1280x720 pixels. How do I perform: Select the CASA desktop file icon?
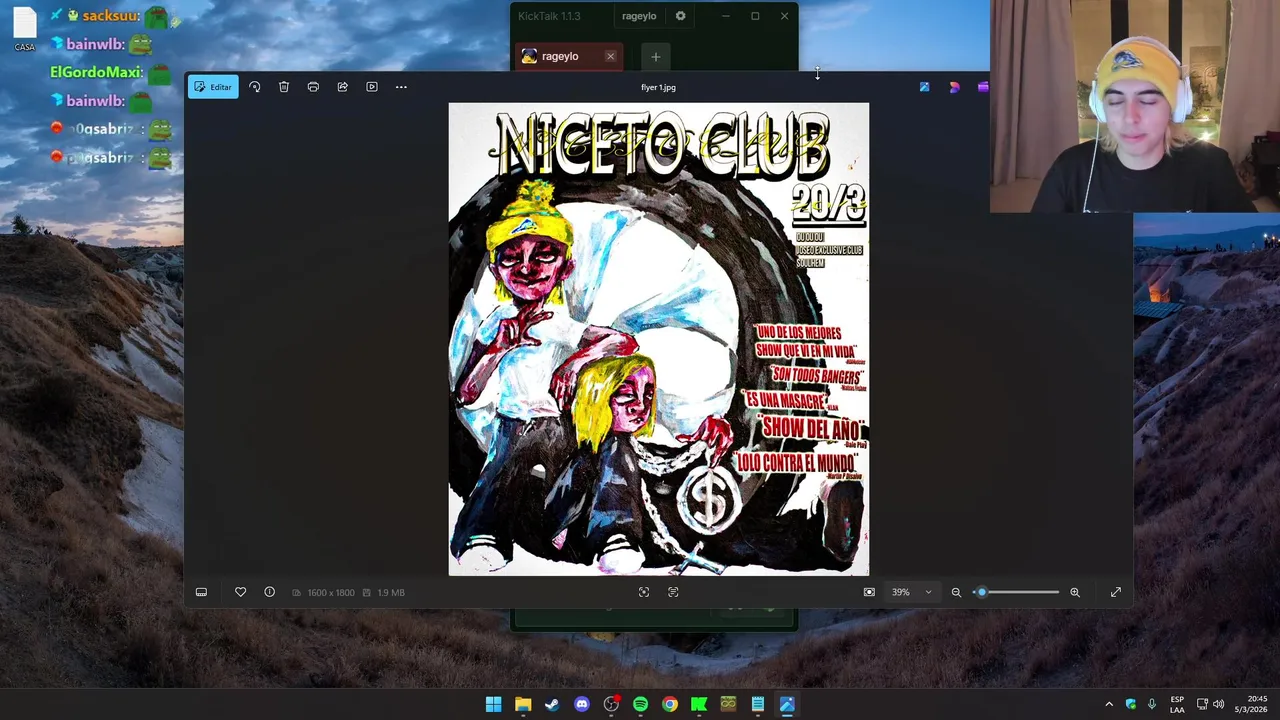[x=25, y=29]
